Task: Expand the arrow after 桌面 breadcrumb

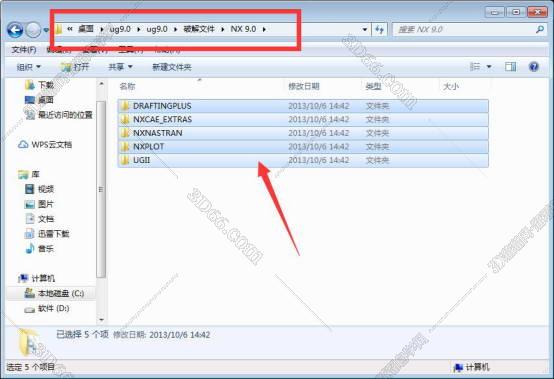Action: coord(102,29)
